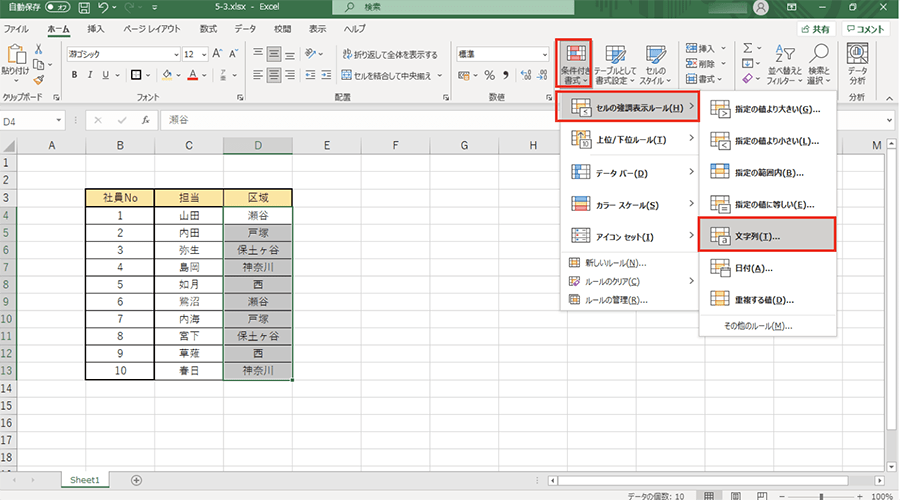This screenshot has height=500, width=900.
Task: Select 文字列(T)... from the submenu
Action: point(765,236)
